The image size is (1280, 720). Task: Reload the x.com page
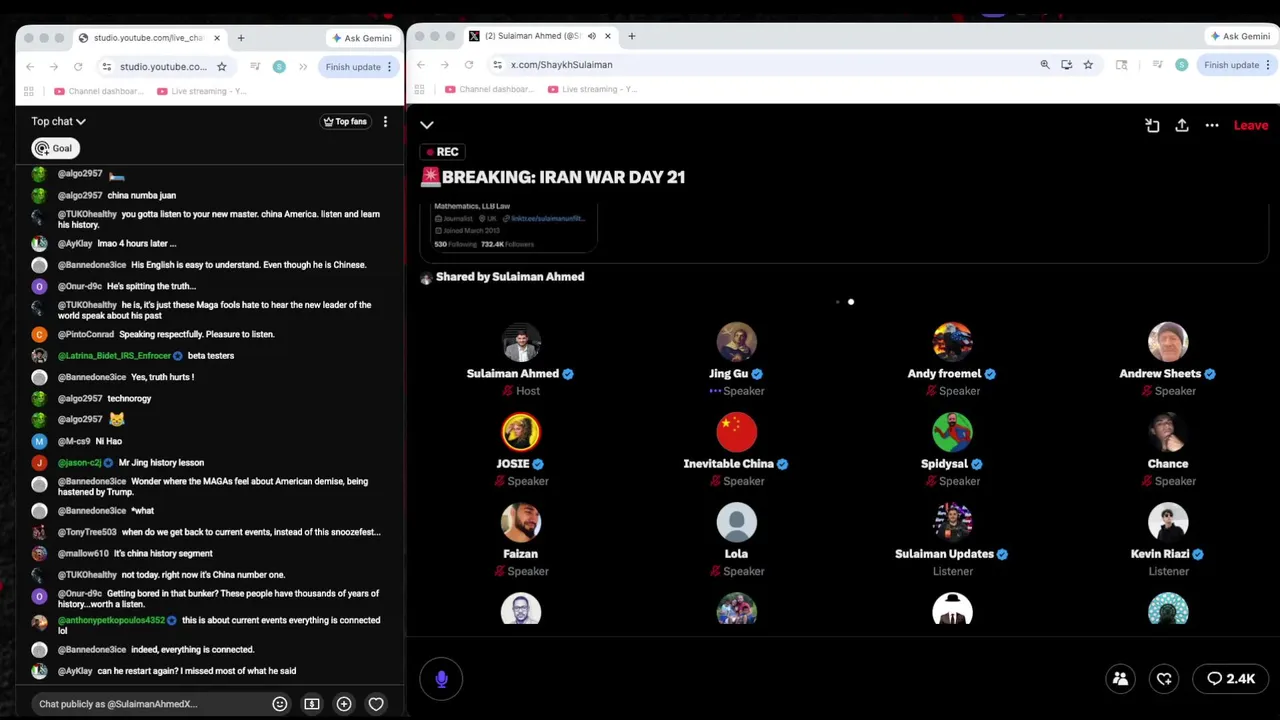tap(468, 65)
